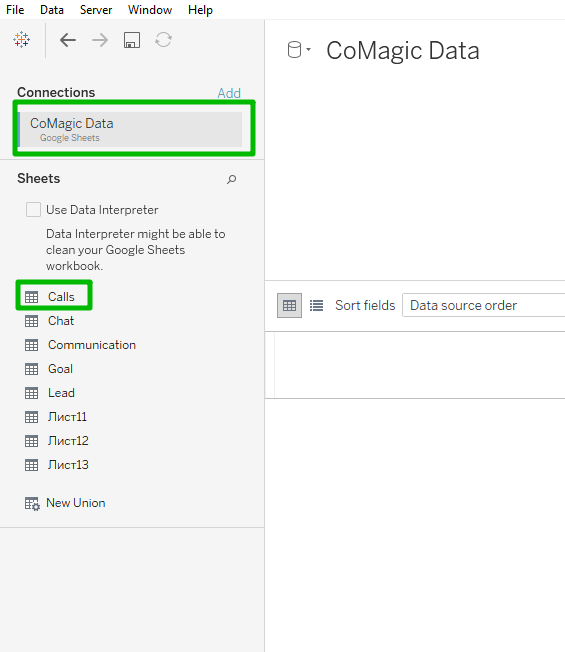
Task: Click the Add connection link
Action: [x=229, y=93]
